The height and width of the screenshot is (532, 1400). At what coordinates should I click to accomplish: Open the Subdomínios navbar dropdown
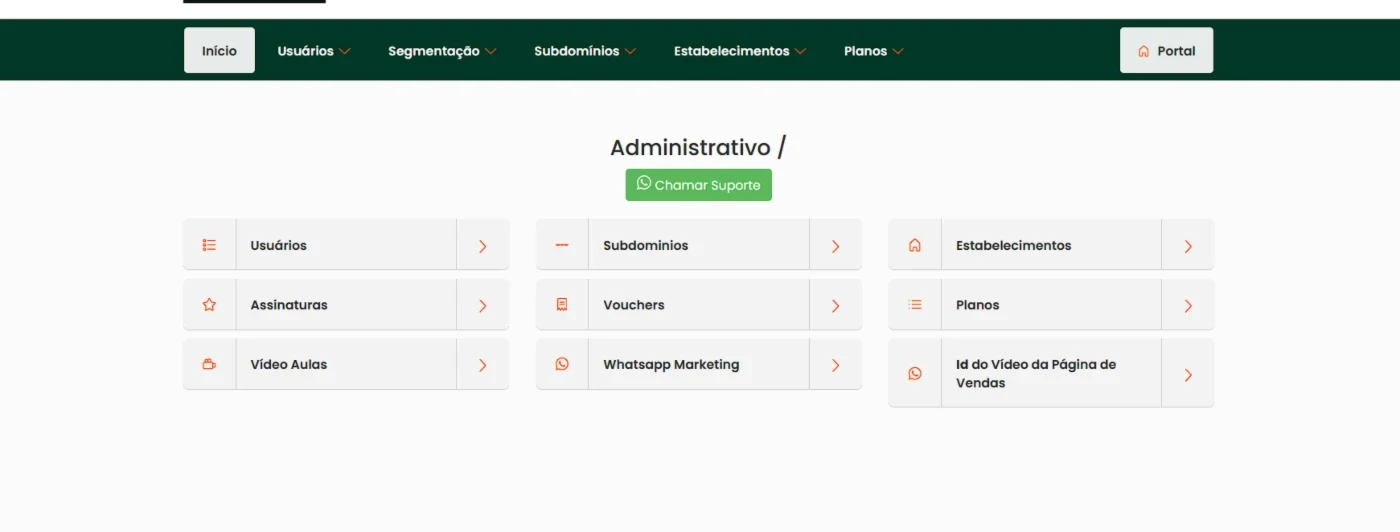585,51
